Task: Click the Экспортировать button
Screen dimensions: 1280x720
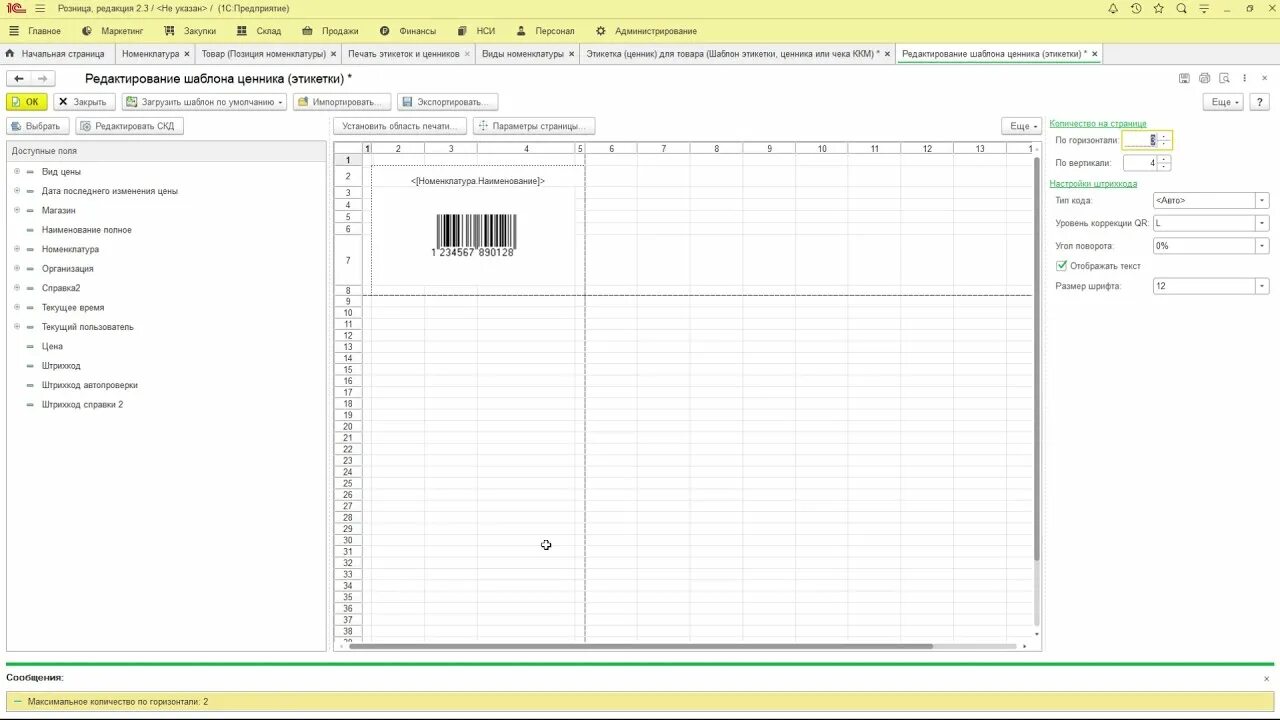Action: 447,101
